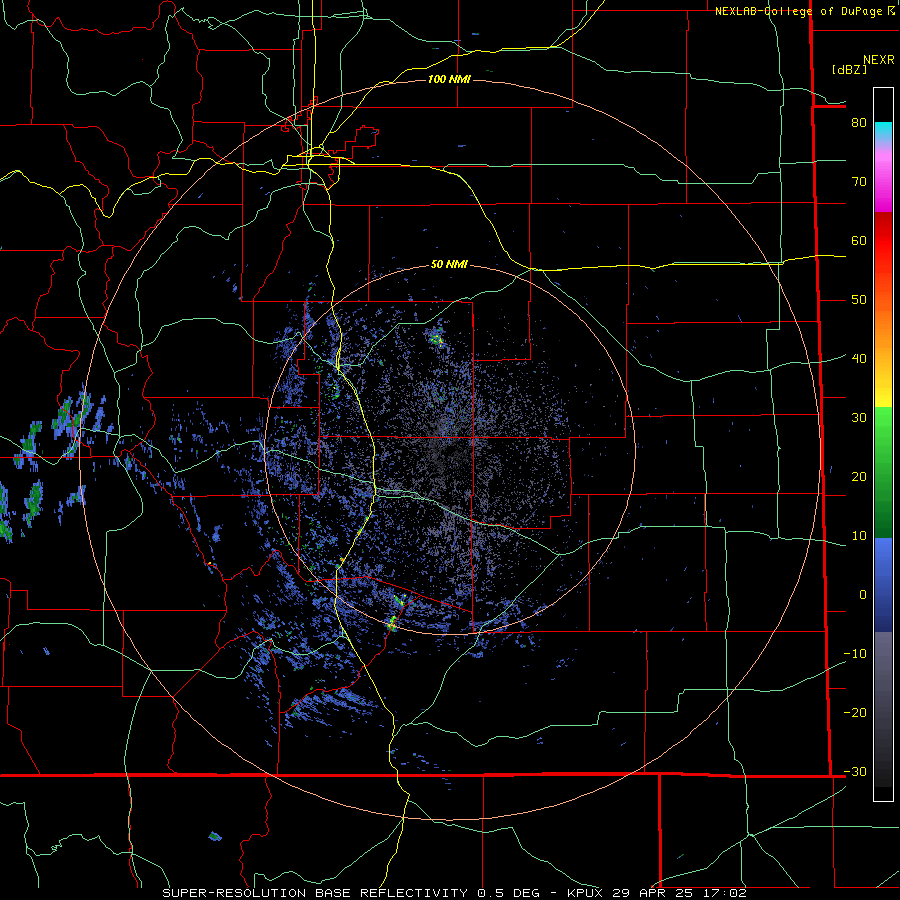Click the [dBZ] unit label
This screenshot has width=900, height=900.
(849, 69)
